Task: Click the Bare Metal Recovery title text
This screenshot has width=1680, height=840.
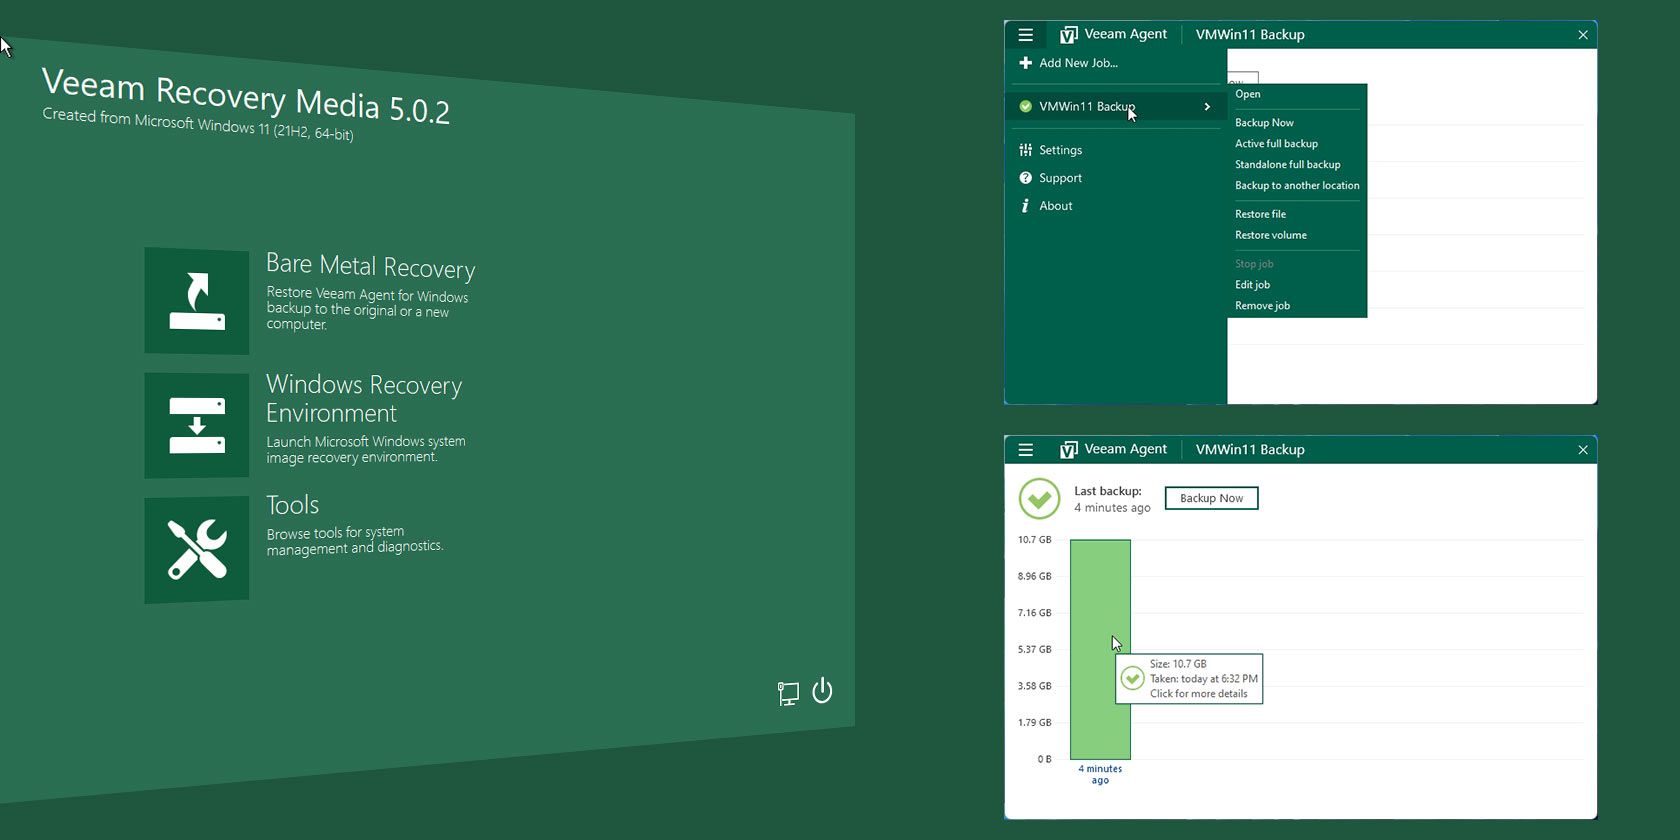Action: (370, 266)
